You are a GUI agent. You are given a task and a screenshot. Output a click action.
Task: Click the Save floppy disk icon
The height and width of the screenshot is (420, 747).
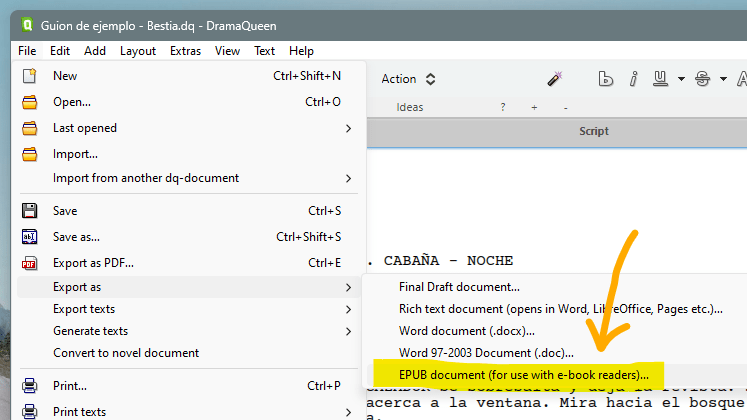[30, 211]
